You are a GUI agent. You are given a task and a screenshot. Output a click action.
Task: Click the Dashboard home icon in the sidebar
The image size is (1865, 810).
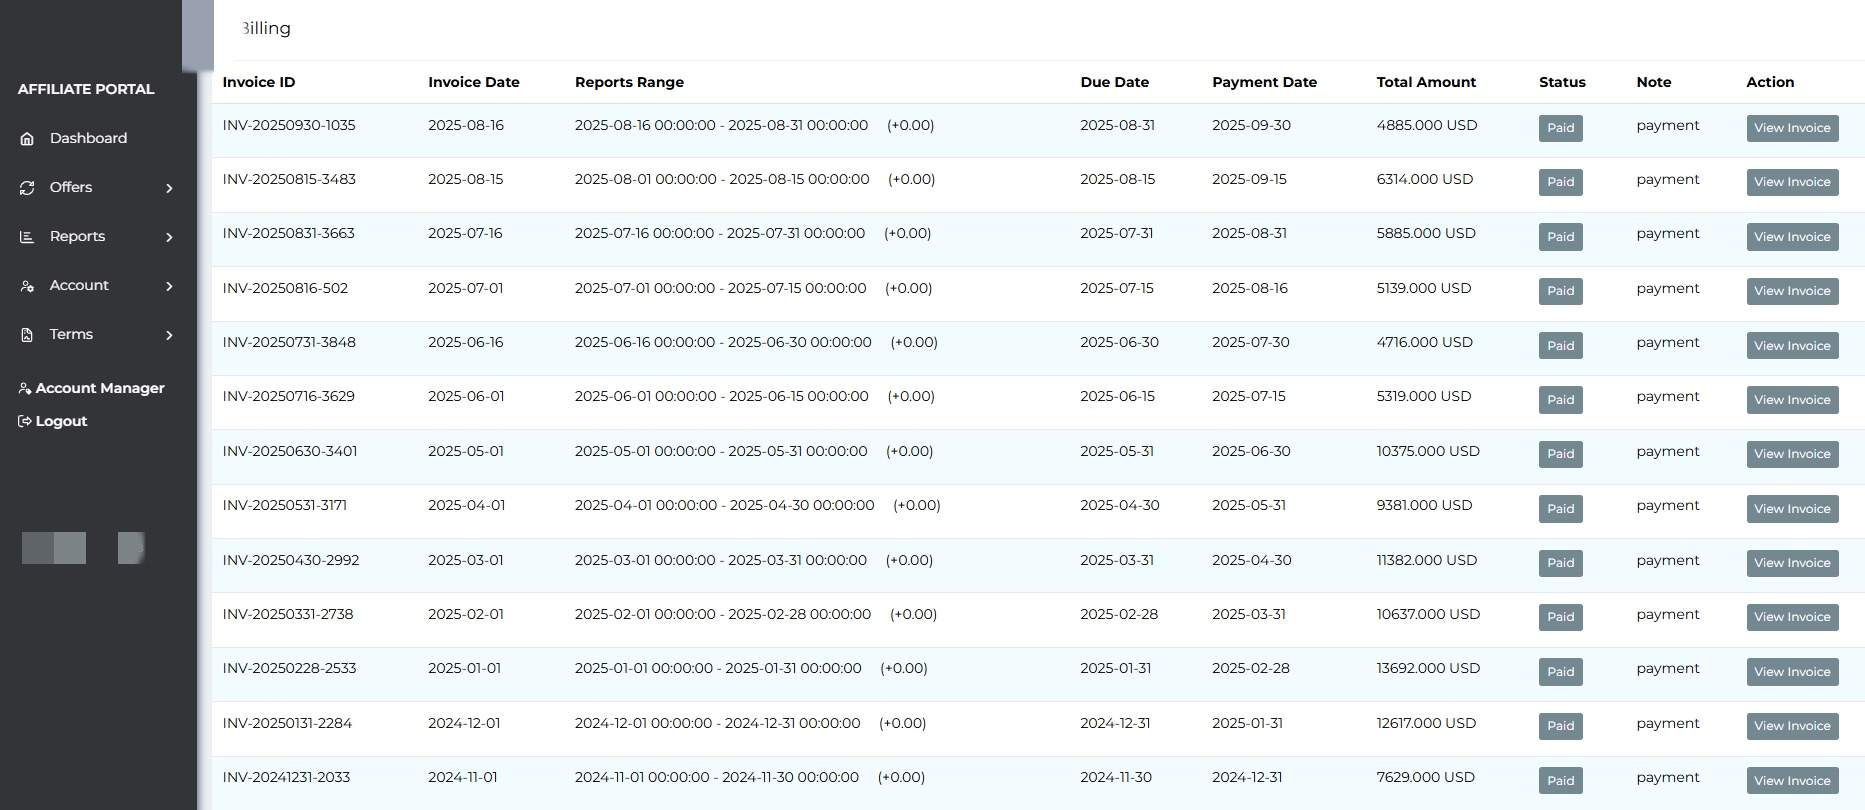coord(27,139)
